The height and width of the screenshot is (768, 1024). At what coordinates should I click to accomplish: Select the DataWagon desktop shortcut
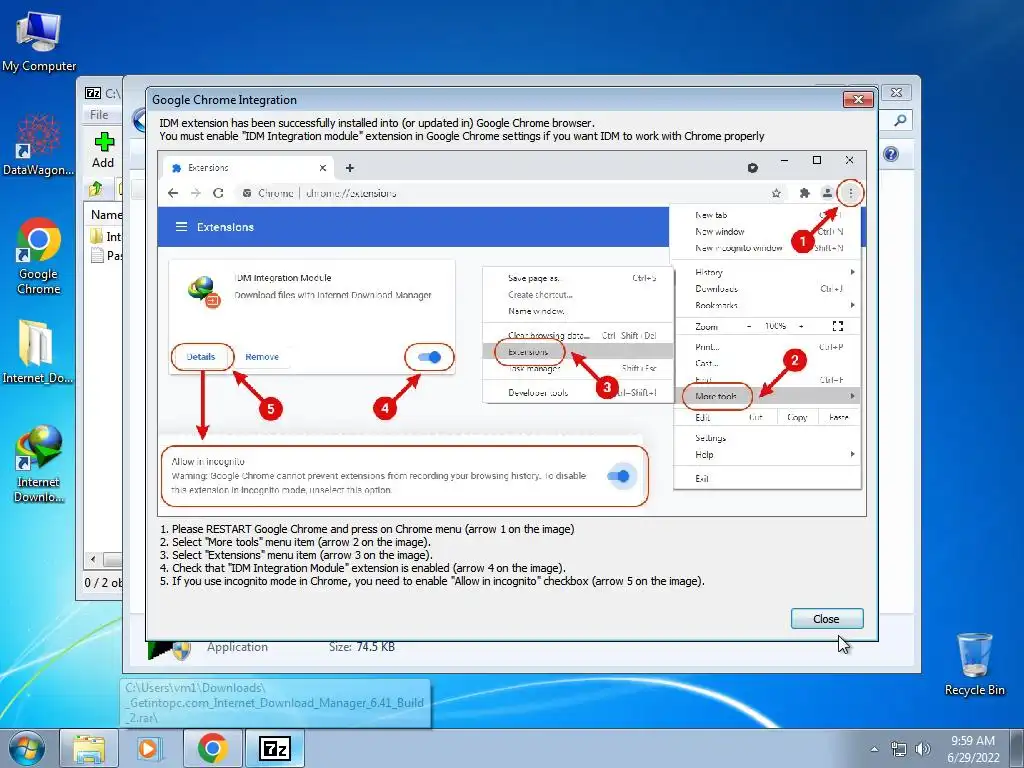pos(38,145)
